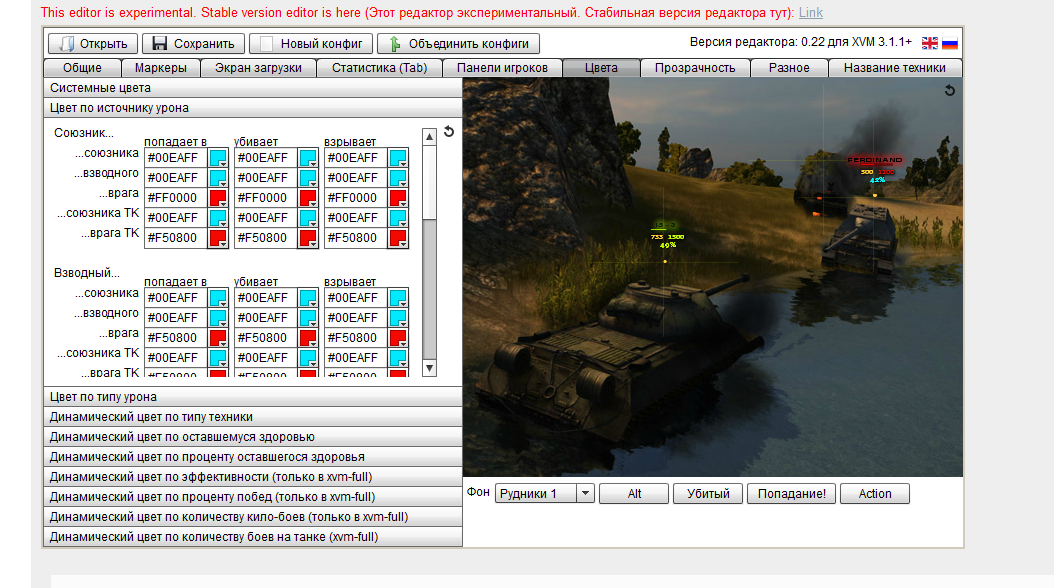
Task: Click the Action preview button
Action: (x=875, y=494)
